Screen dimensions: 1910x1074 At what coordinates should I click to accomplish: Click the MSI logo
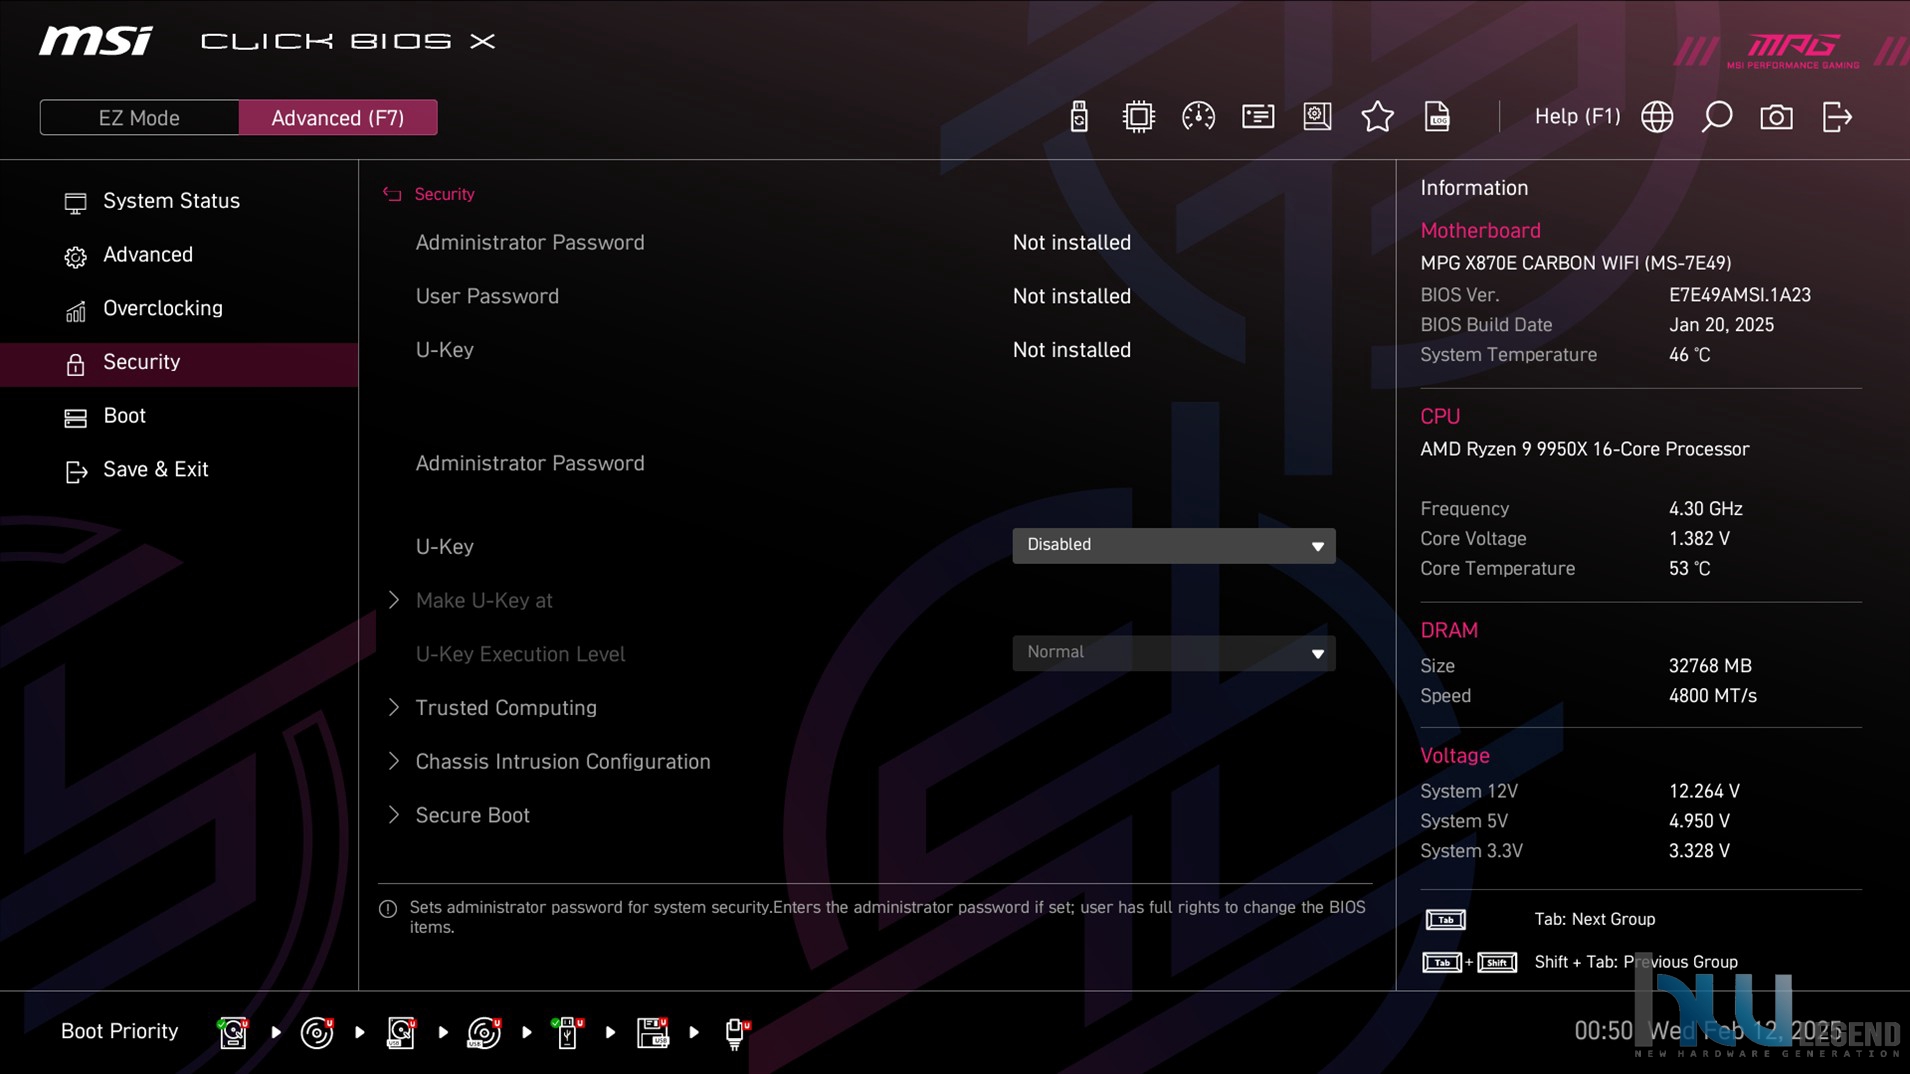(96, 41)
